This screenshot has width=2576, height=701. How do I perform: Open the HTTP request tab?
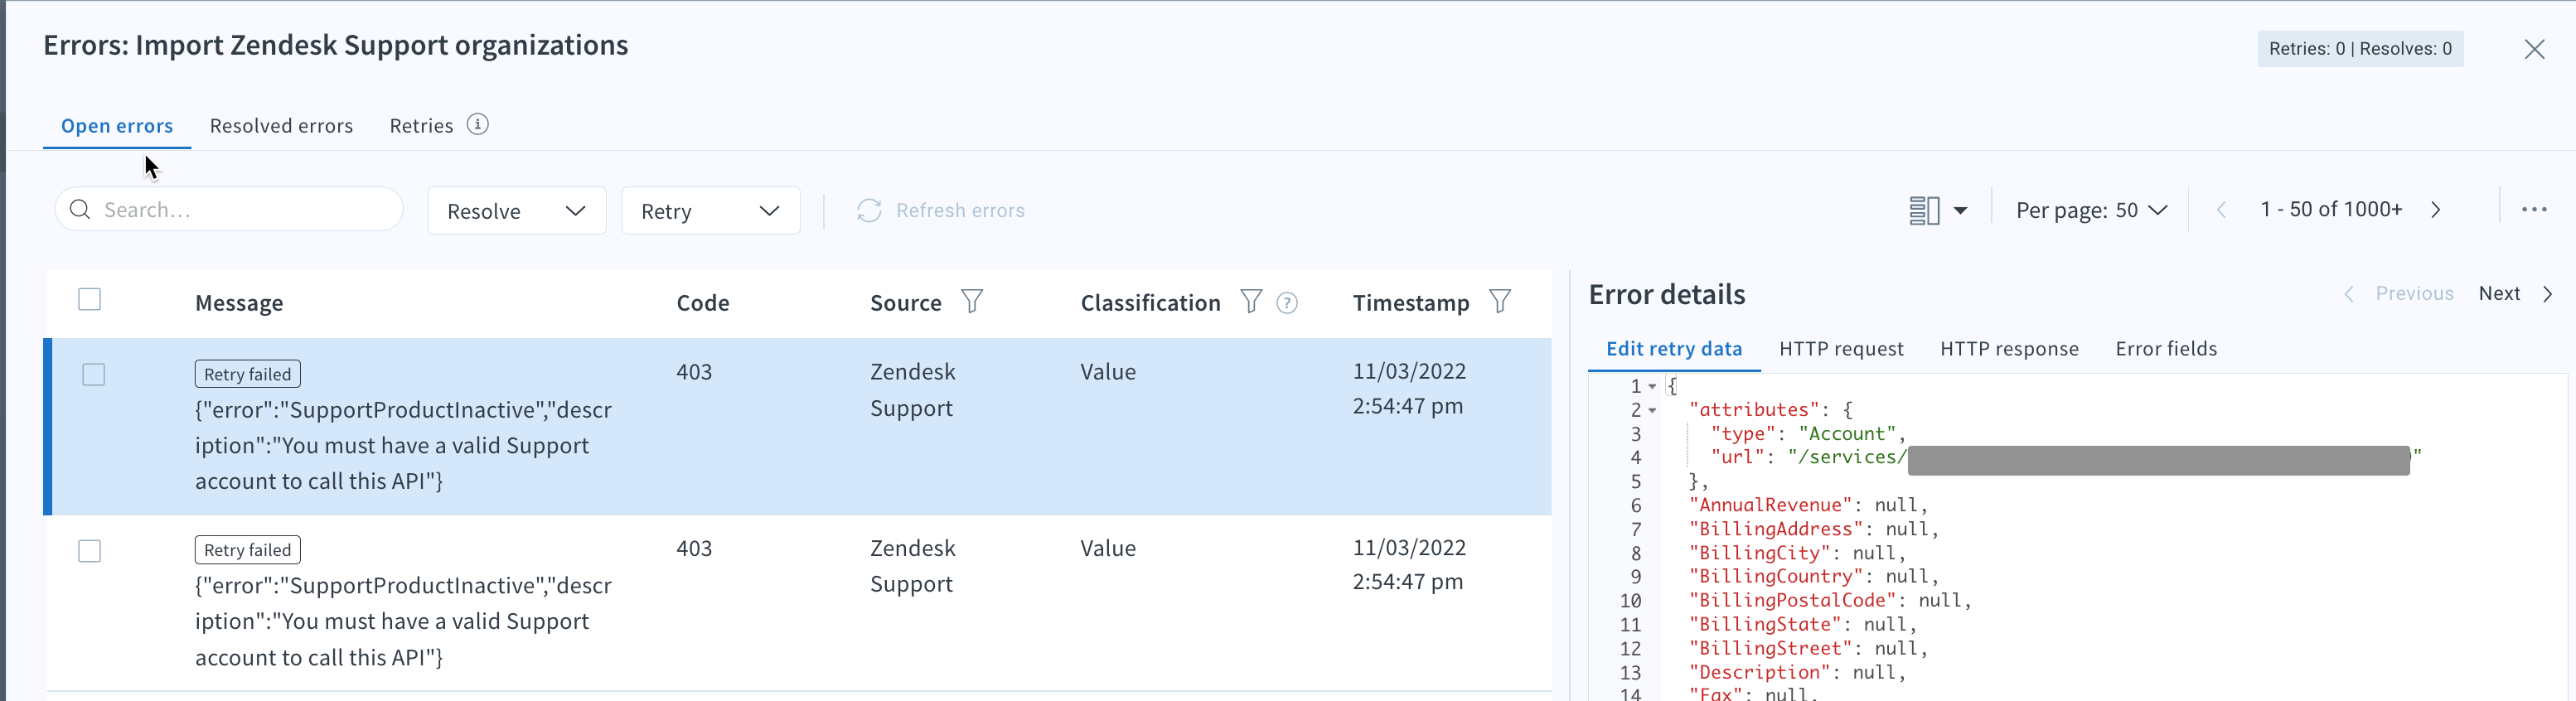[1841, 349]
